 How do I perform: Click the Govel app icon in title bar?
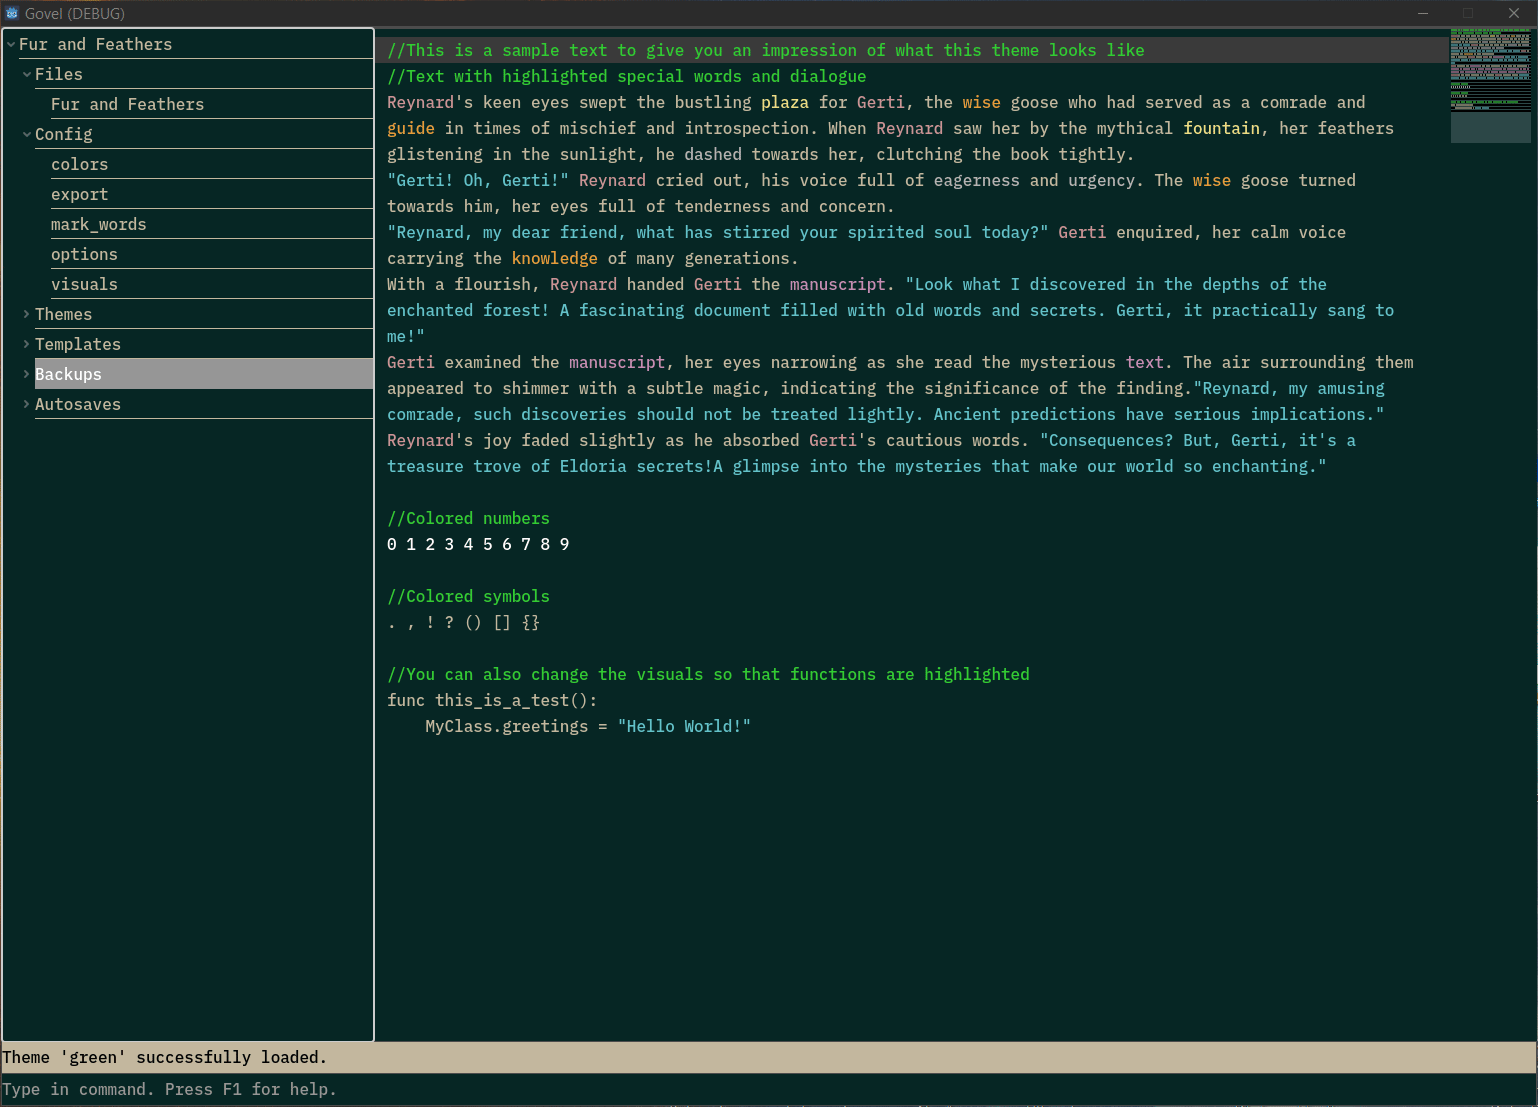point(12,13)
